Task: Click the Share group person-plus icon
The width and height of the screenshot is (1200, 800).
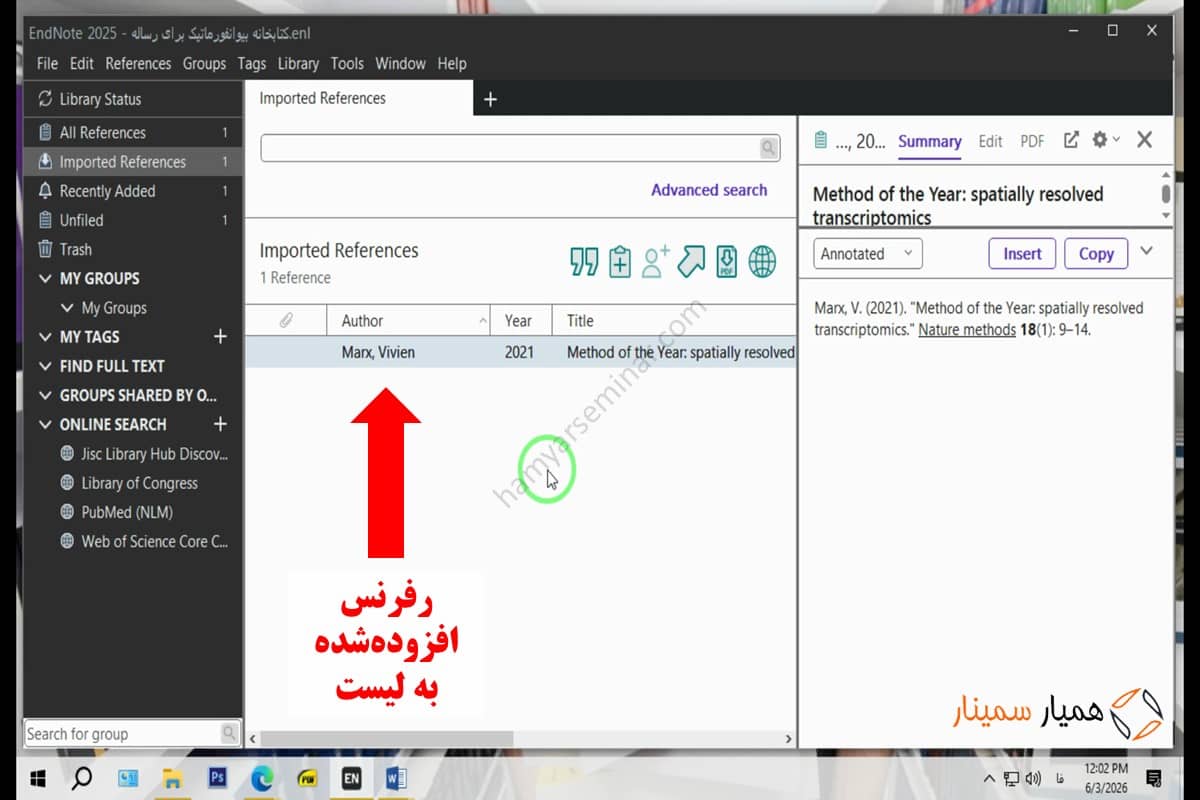Action: (655, 262)
